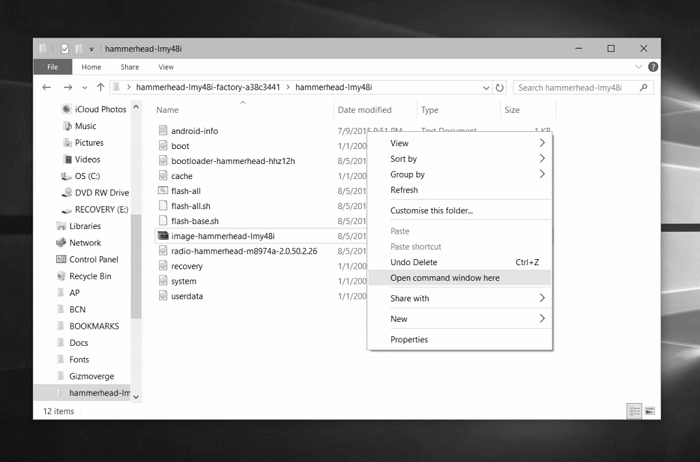Switch to large icons view
The width and height of the screenshot is (700, 462).
pyautogui.click(x=649, y=411)
